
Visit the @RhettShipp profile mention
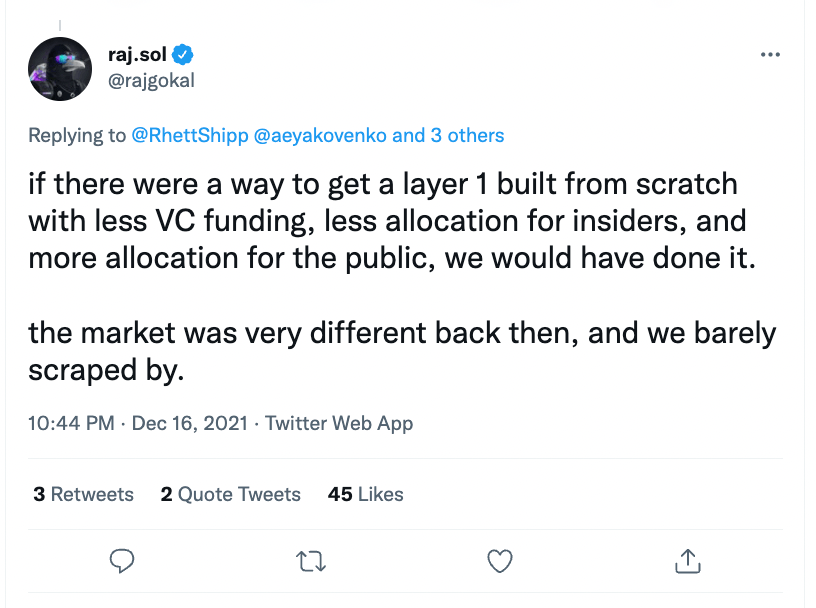(192, 135)
